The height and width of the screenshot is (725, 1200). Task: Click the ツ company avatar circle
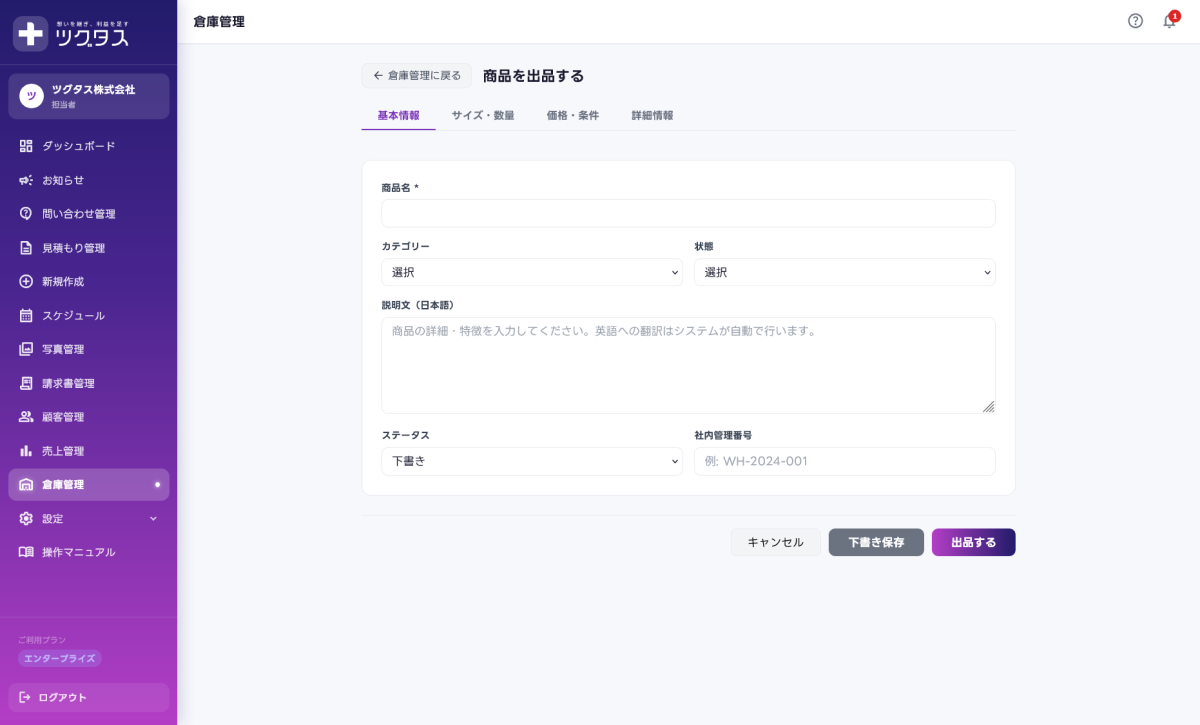tap(31, 96)
